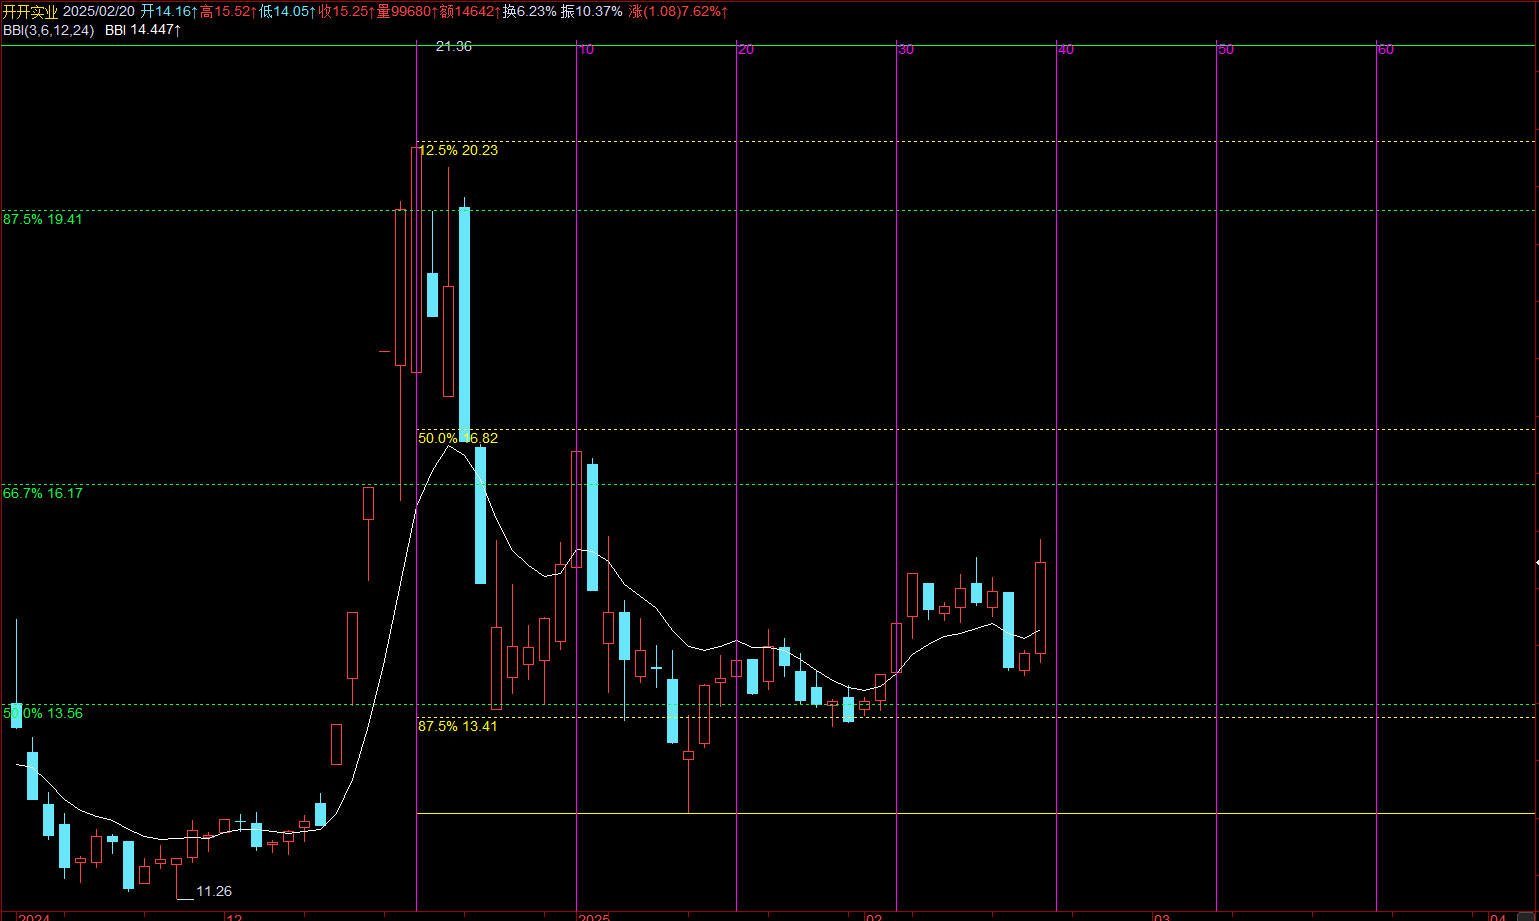Image resolution: width=1539 pixels, height=921 pixels.
Task: Click the 02 month label on the date axis
Action: coord(874,917)
